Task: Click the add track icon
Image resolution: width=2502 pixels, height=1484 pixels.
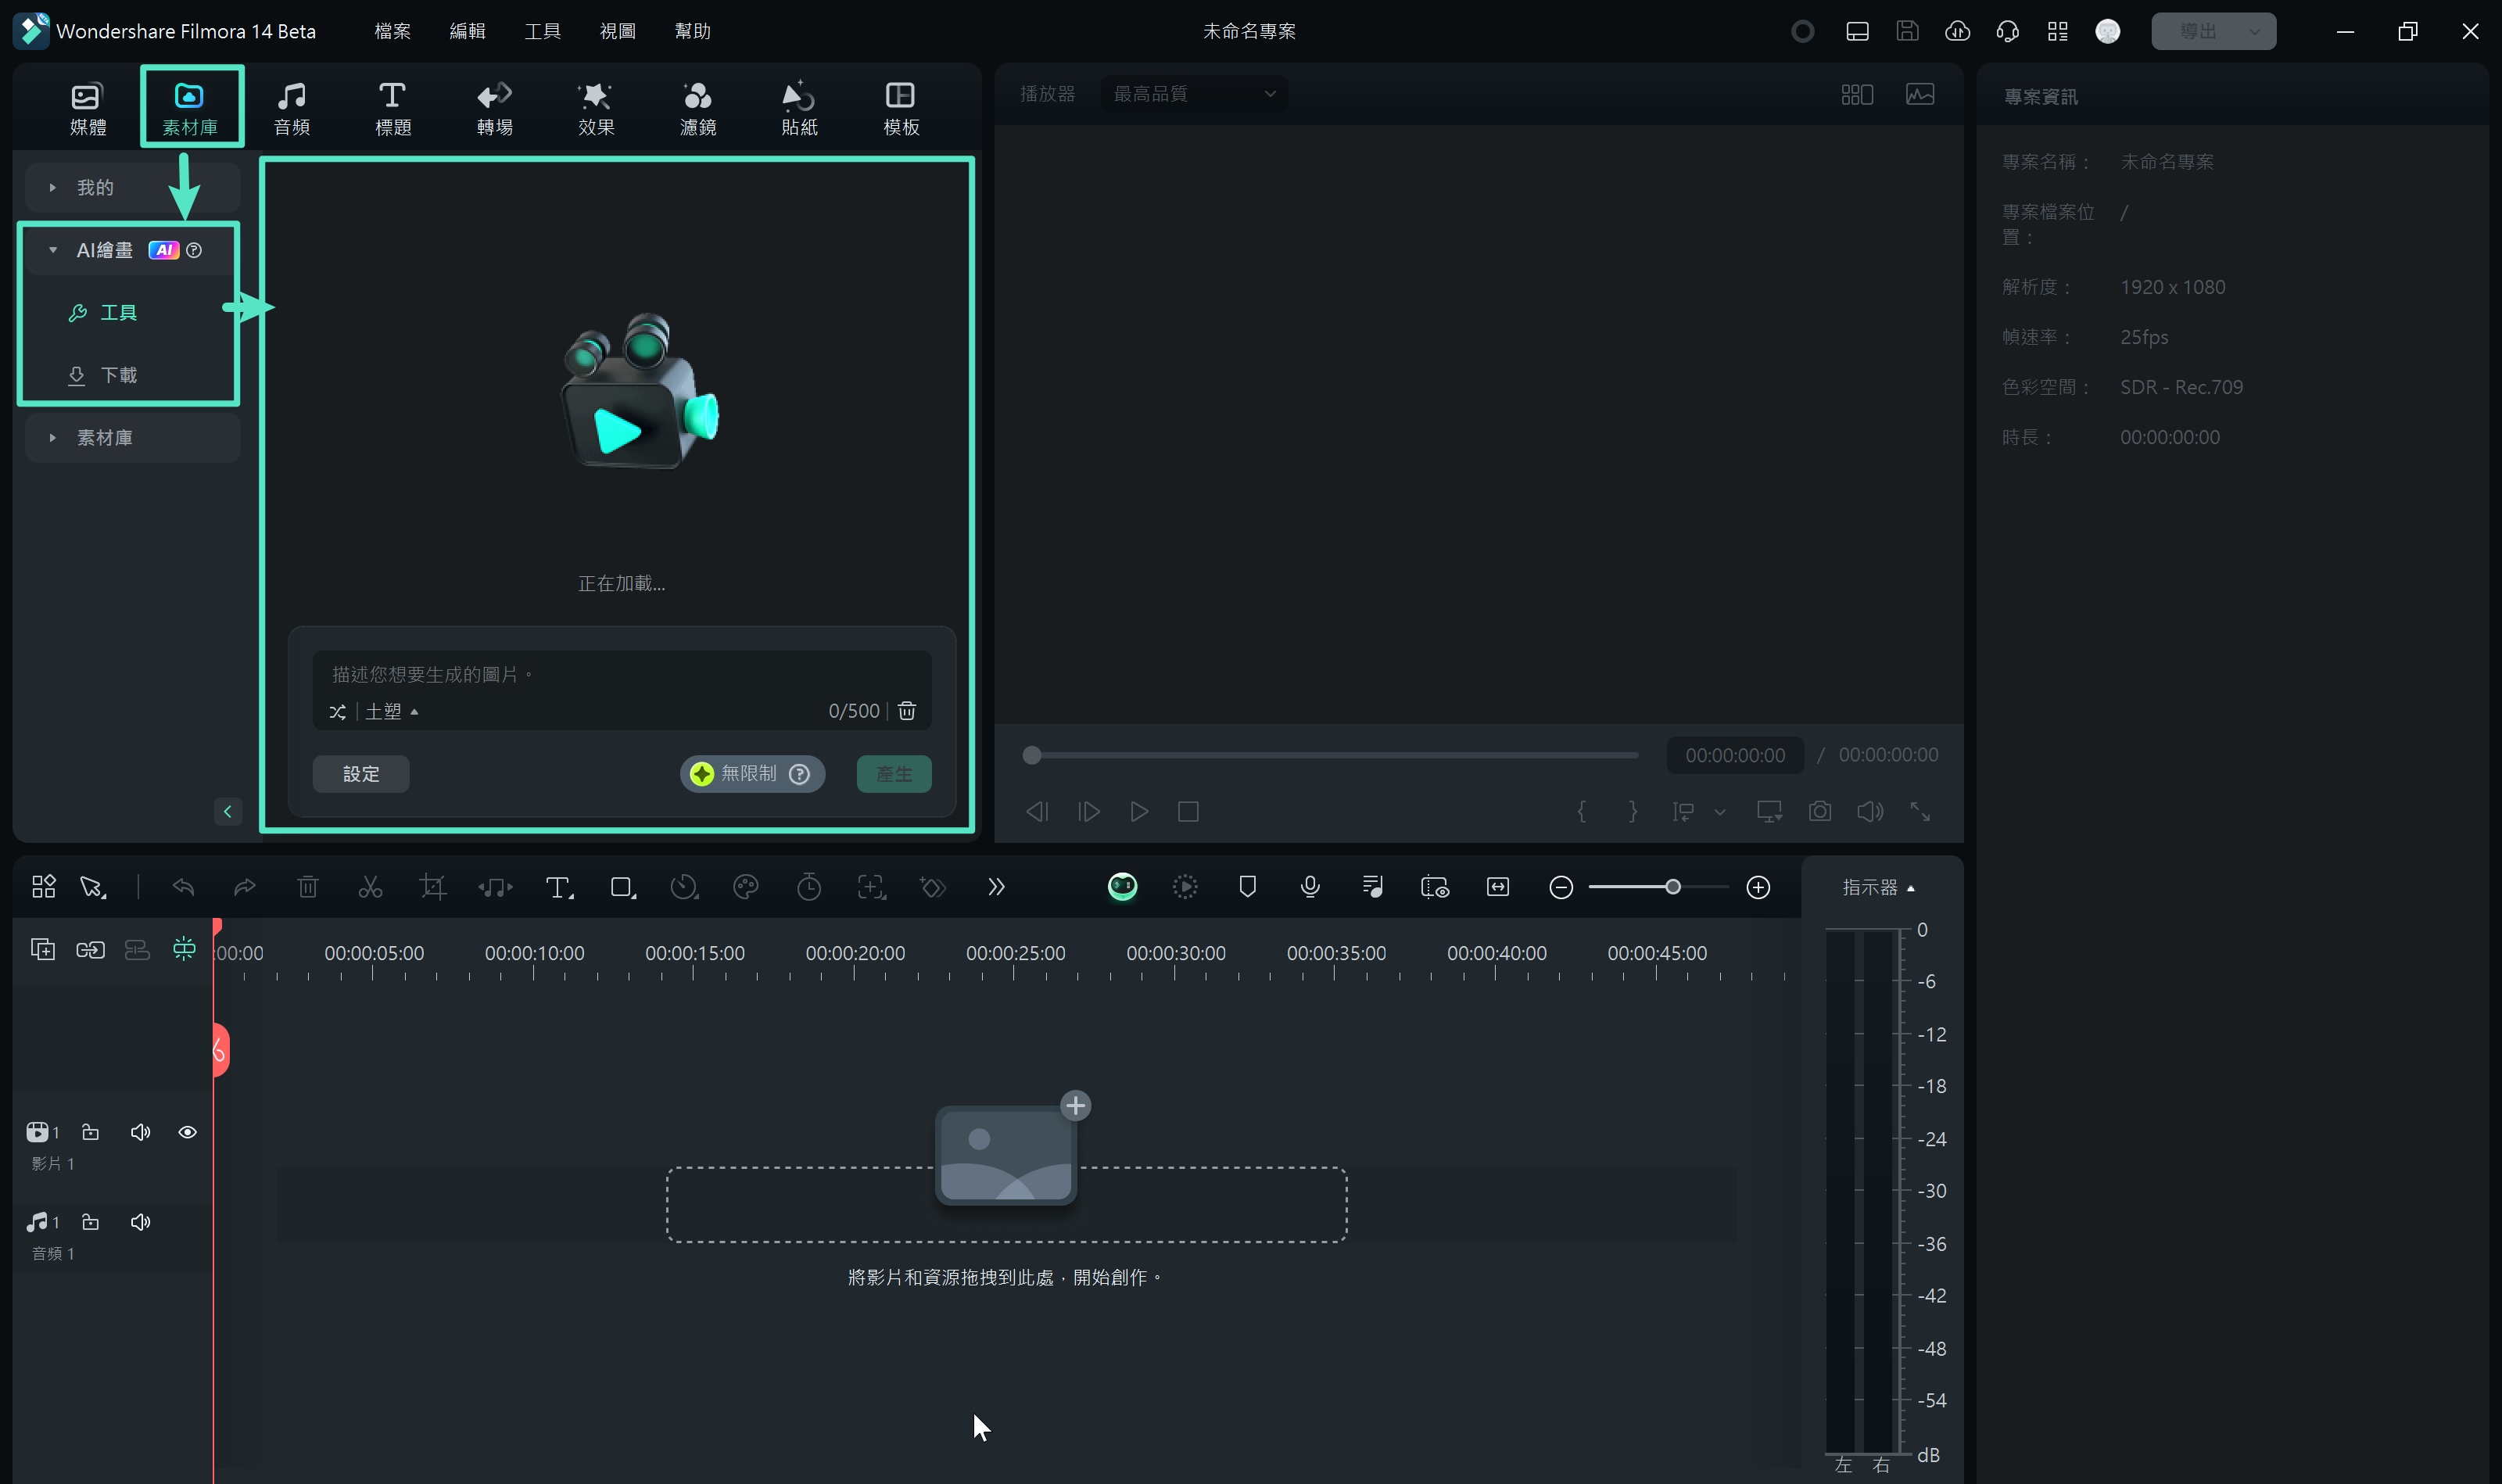Action: pos(42,949)
